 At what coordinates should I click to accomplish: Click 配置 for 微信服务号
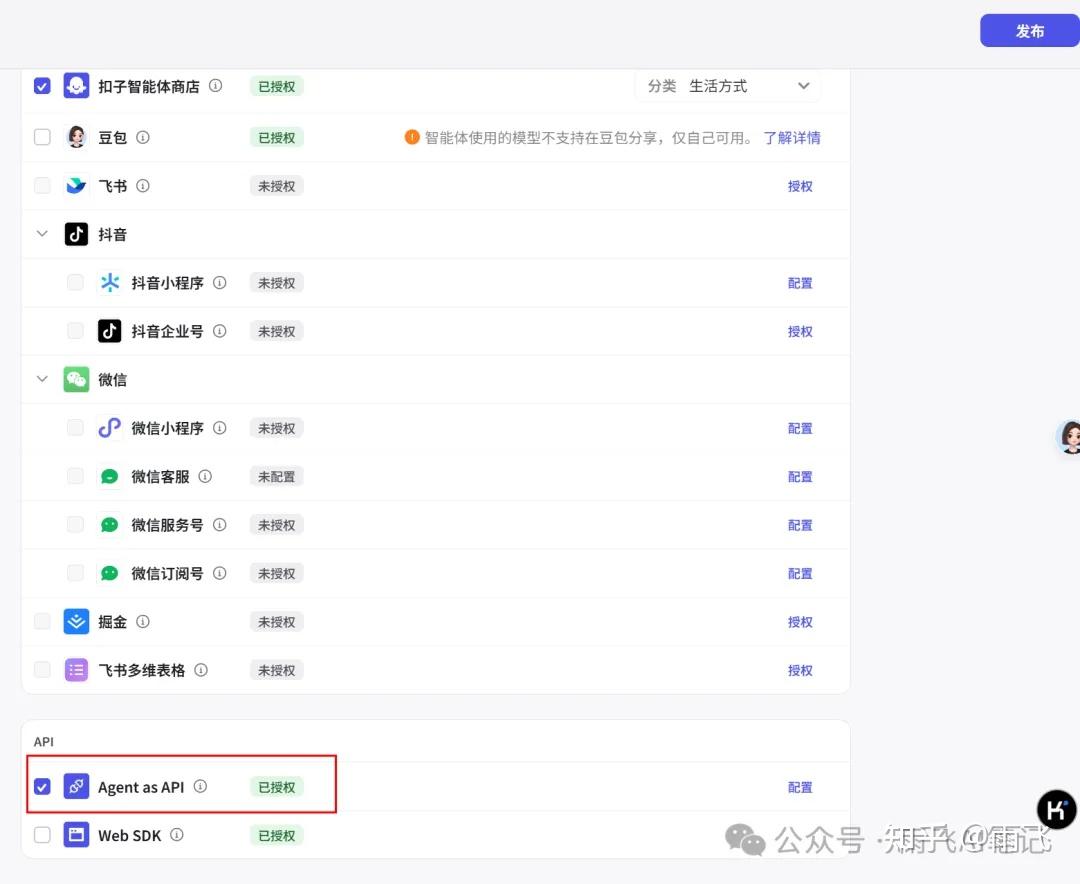pyautogui.click(x=800, y=524)
